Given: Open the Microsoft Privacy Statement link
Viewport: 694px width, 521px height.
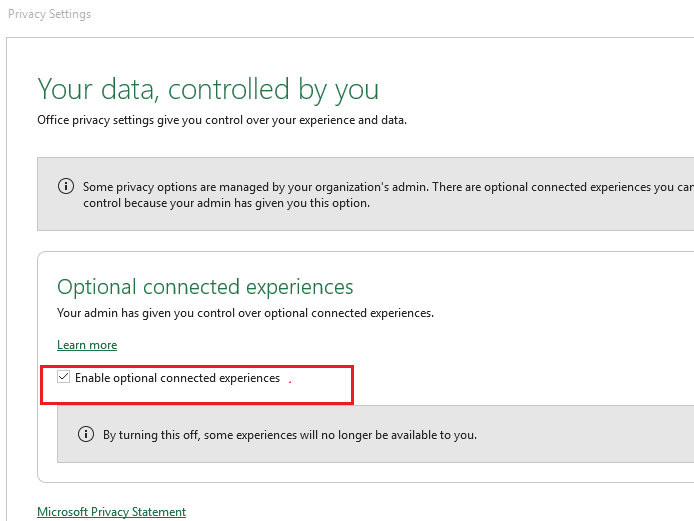Looking at the screenshot, I should tap(112, 512).
